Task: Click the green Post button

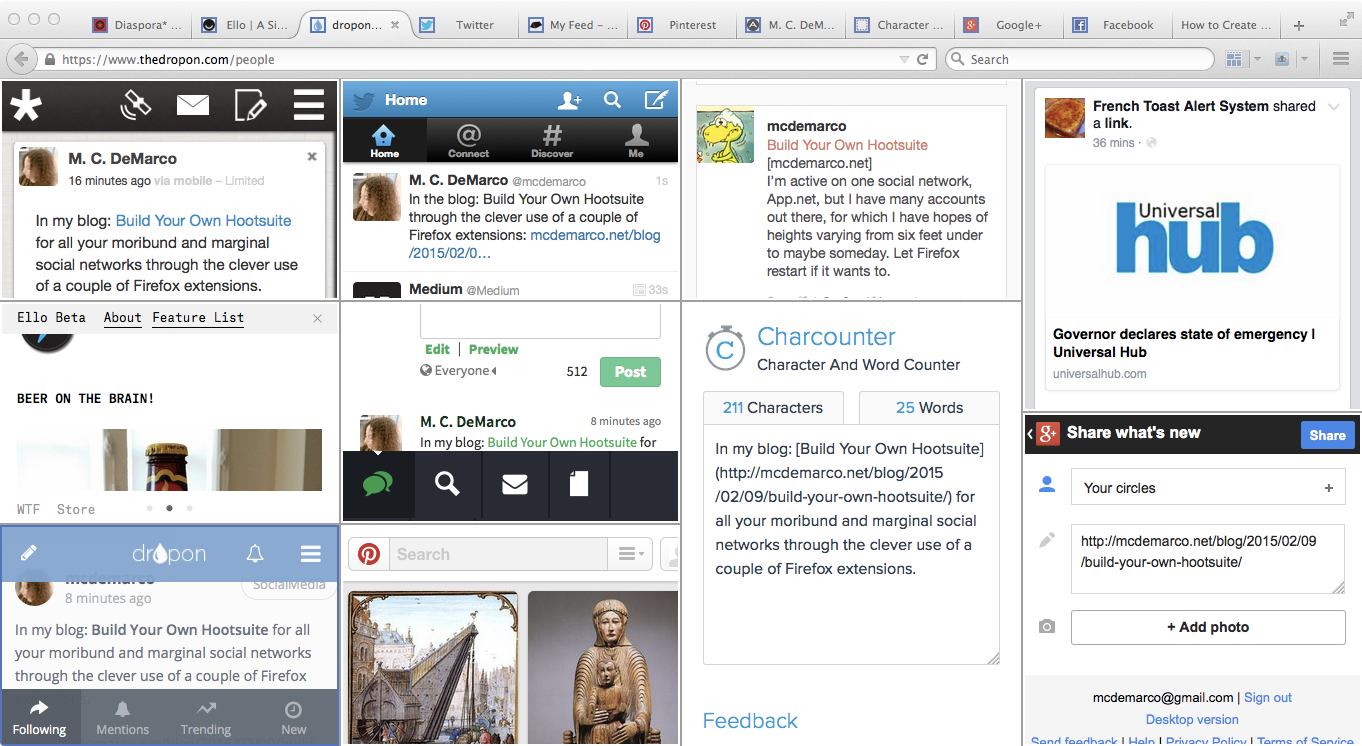Action: [x=630, y=371]
